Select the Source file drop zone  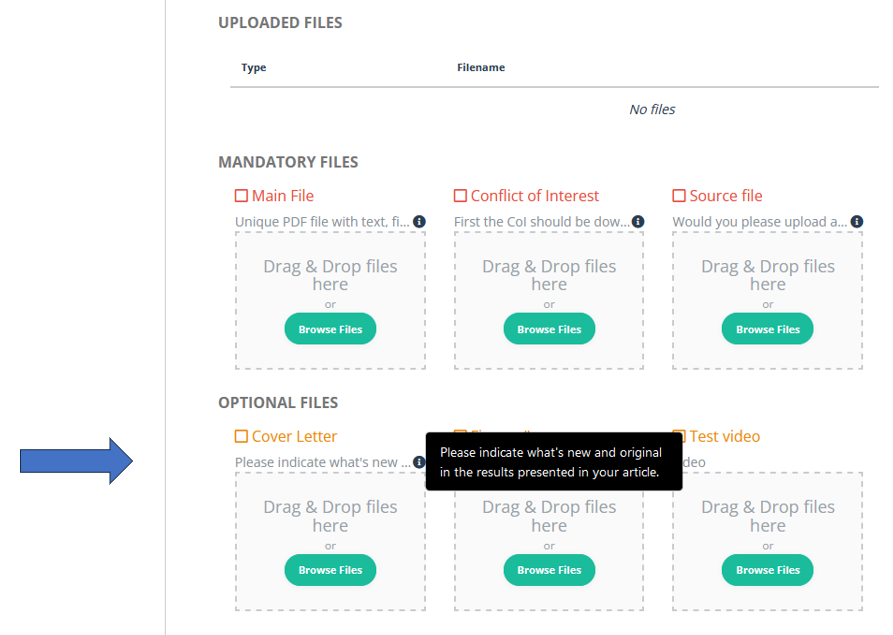[x=768, y=300]
